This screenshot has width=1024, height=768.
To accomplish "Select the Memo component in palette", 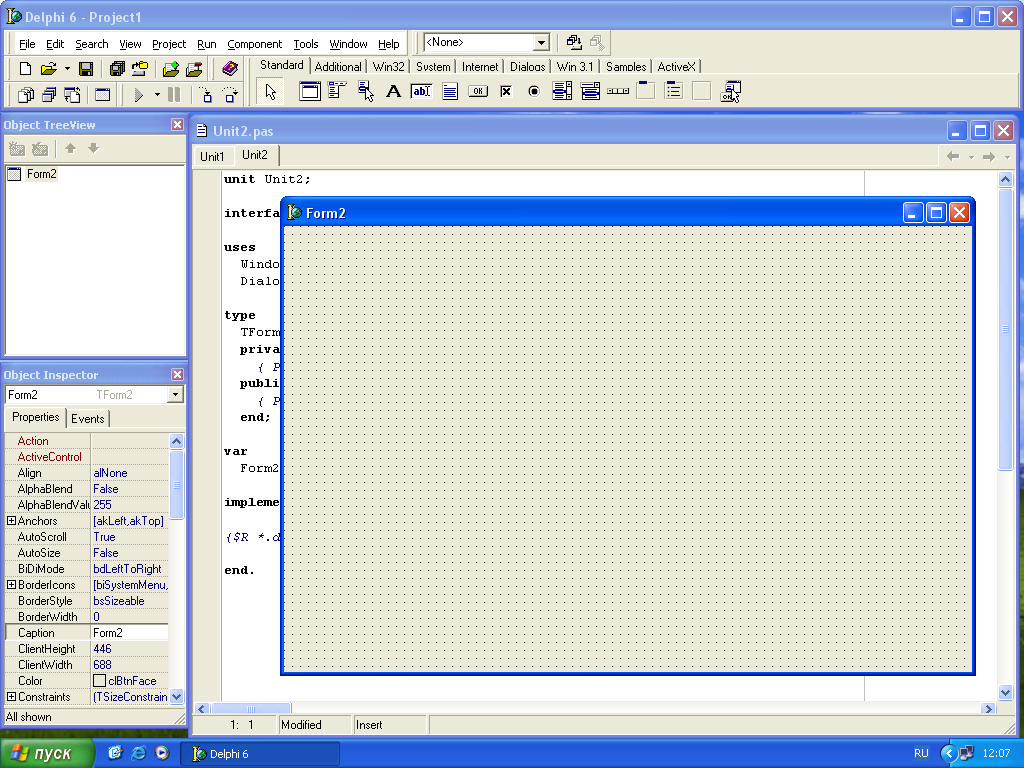I will (449, 92).
